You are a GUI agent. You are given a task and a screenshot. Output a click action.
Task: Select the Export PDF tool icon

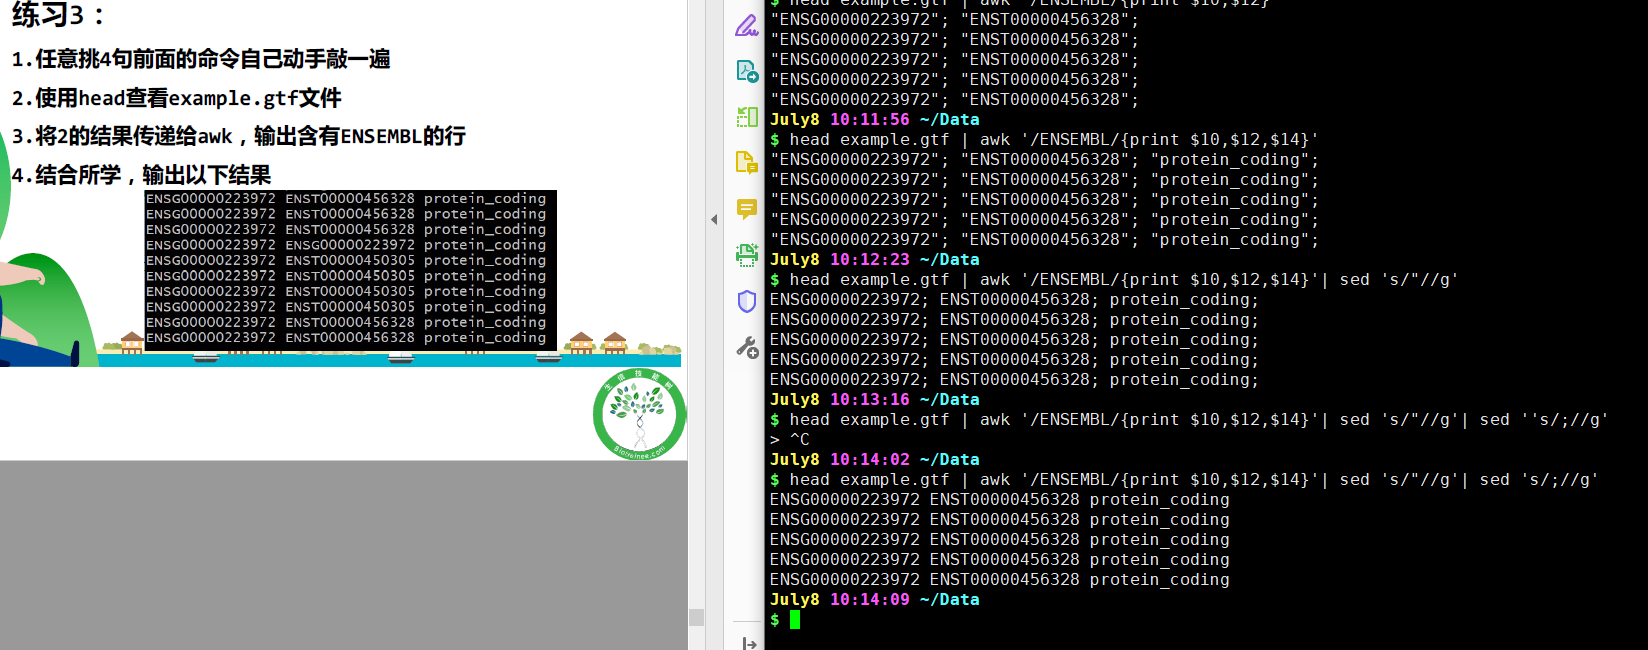click(x=746, y=71)
